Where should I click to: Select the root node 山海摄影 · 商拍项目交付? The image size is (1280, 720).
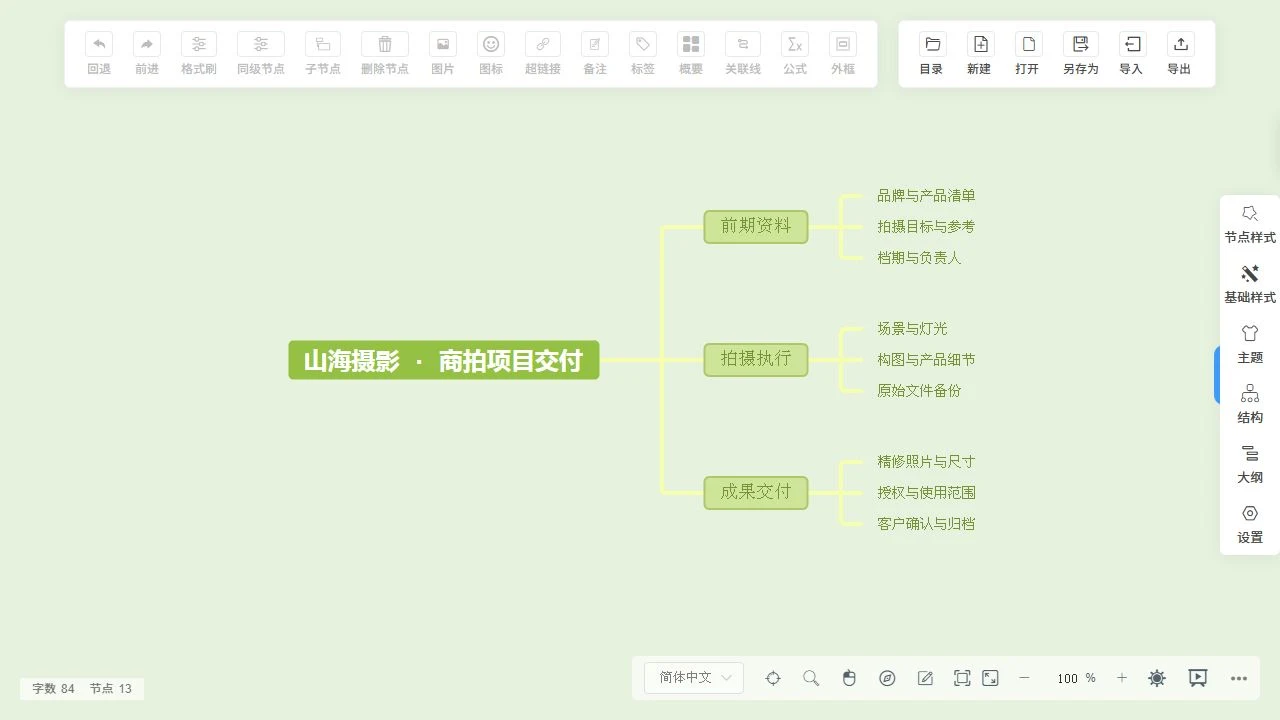pyautogui.click(x=444, y=360)
